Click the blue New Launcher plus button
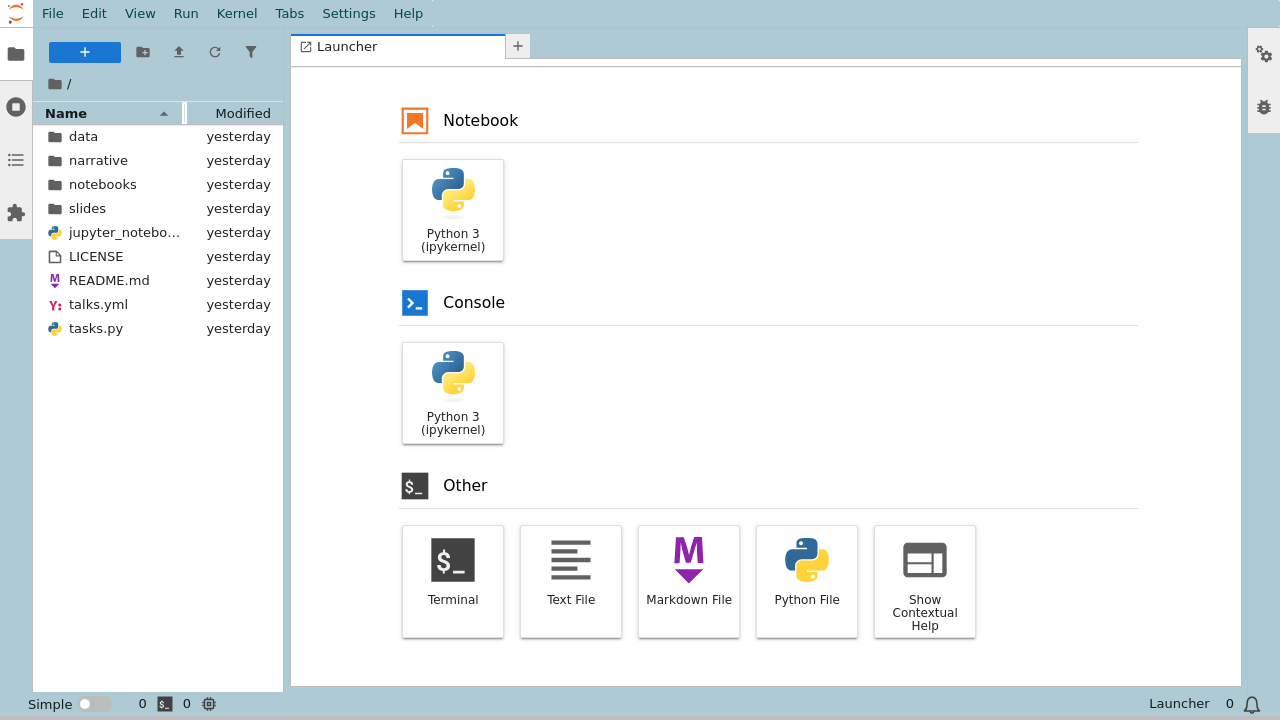 pyautogui.click(x=84, y=52)
